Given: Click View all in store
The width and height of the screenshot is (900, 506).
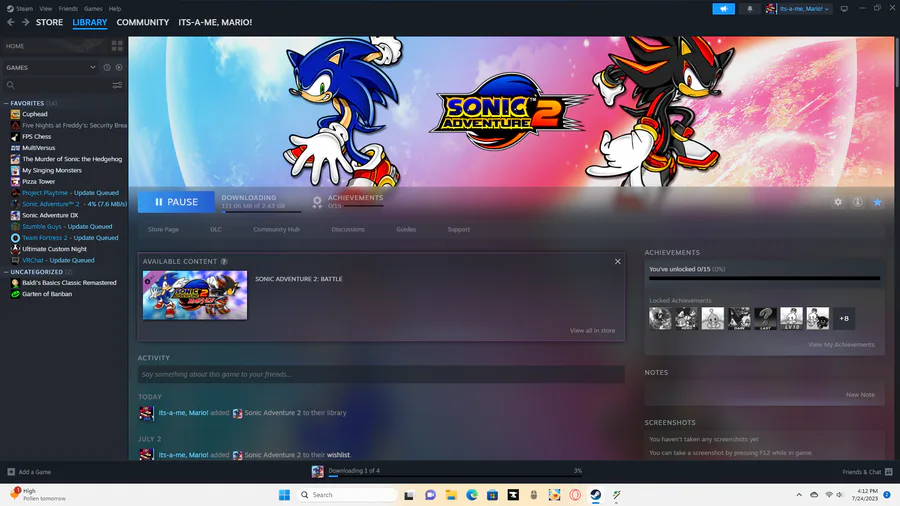Looking at the screenshot, I should point(592,330).
